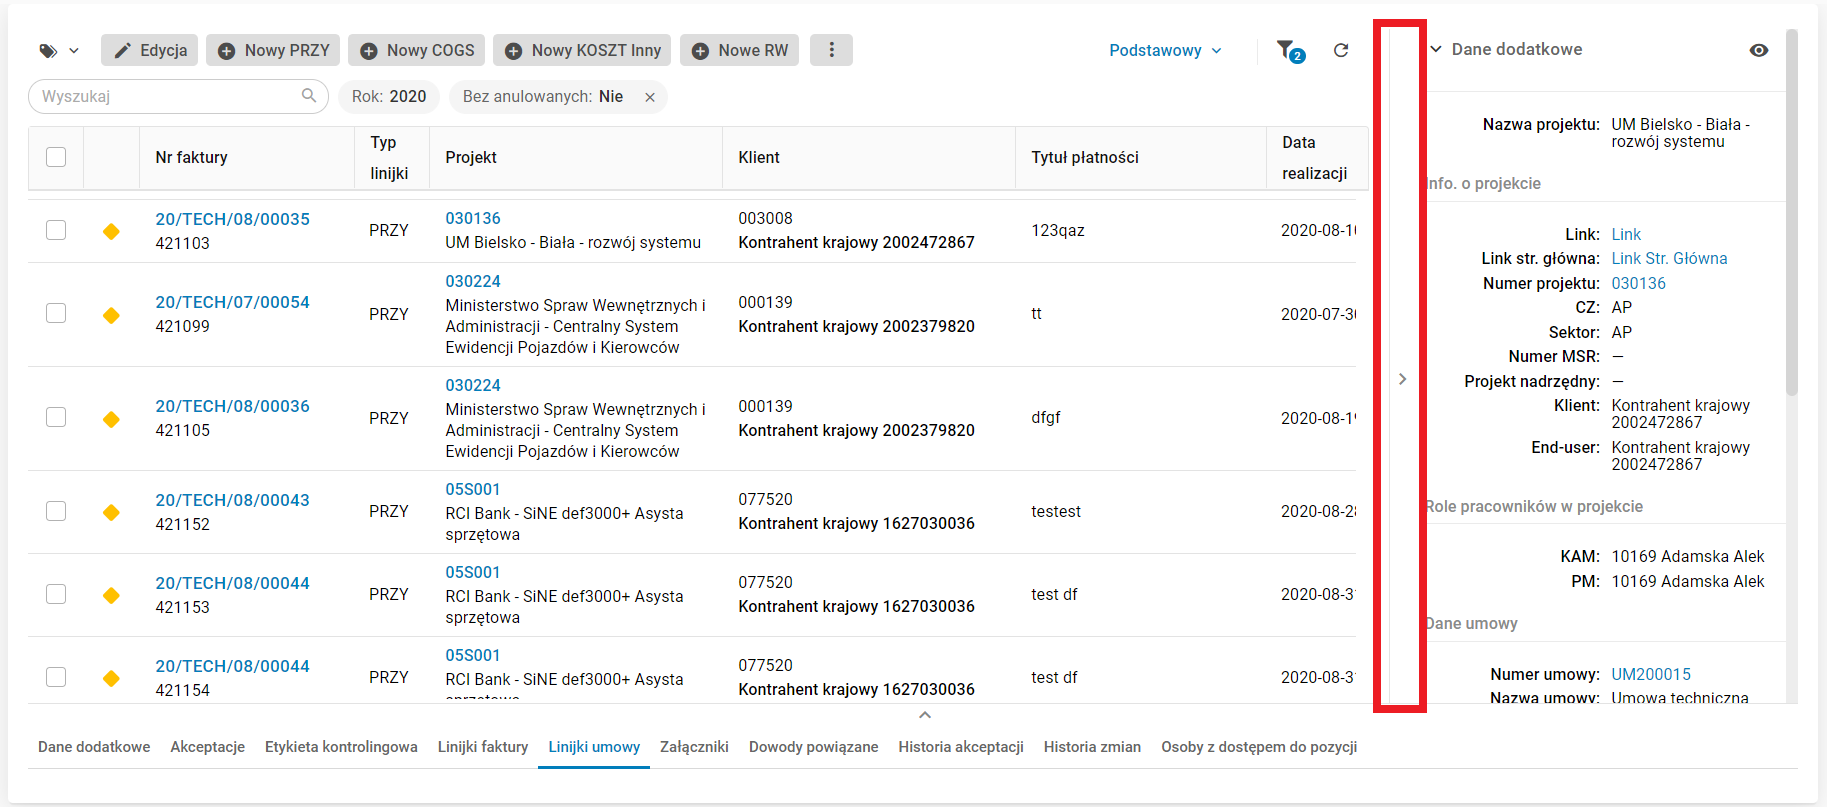
Task: Click the Nowy COGS button
Action: [417, 50]
